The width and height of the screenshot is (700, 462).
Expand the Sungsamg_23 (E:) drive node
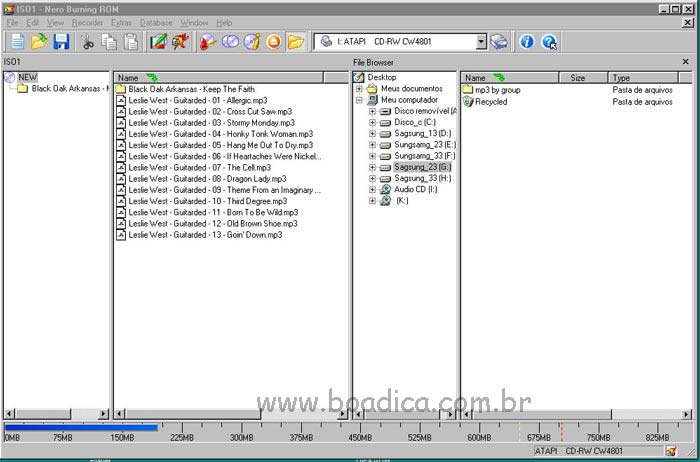pyautogui.click(x=372, y=145)
